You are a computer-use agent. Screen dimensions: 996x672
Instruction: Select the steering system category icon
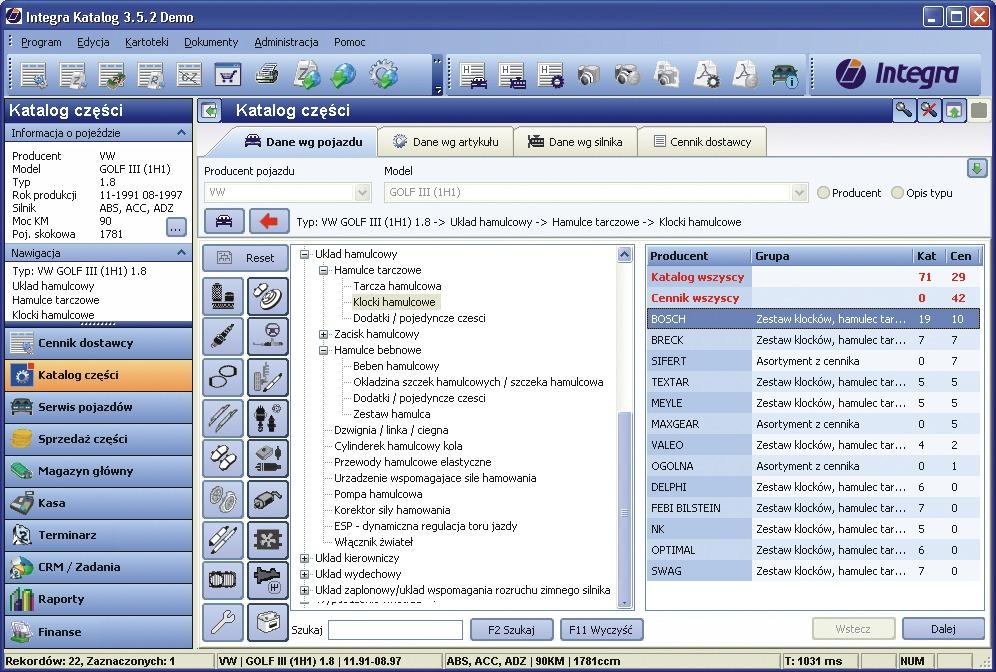(267, 337)
